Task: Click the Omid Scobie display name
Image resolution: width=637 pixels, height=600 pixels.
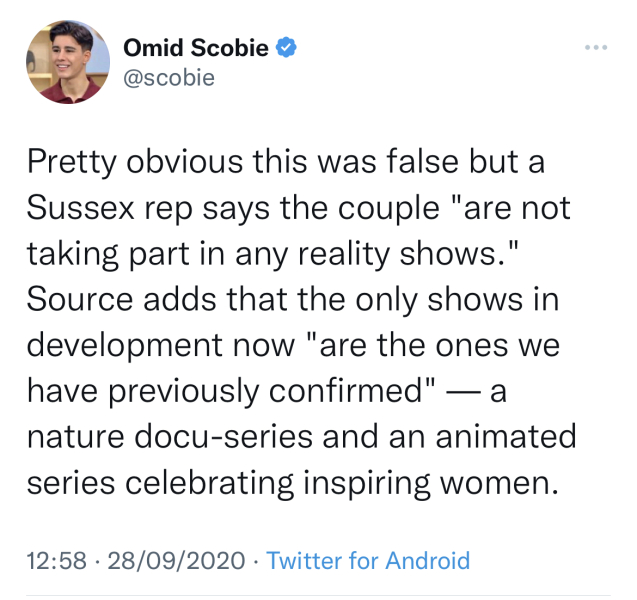Action: (x=195, y=48)
